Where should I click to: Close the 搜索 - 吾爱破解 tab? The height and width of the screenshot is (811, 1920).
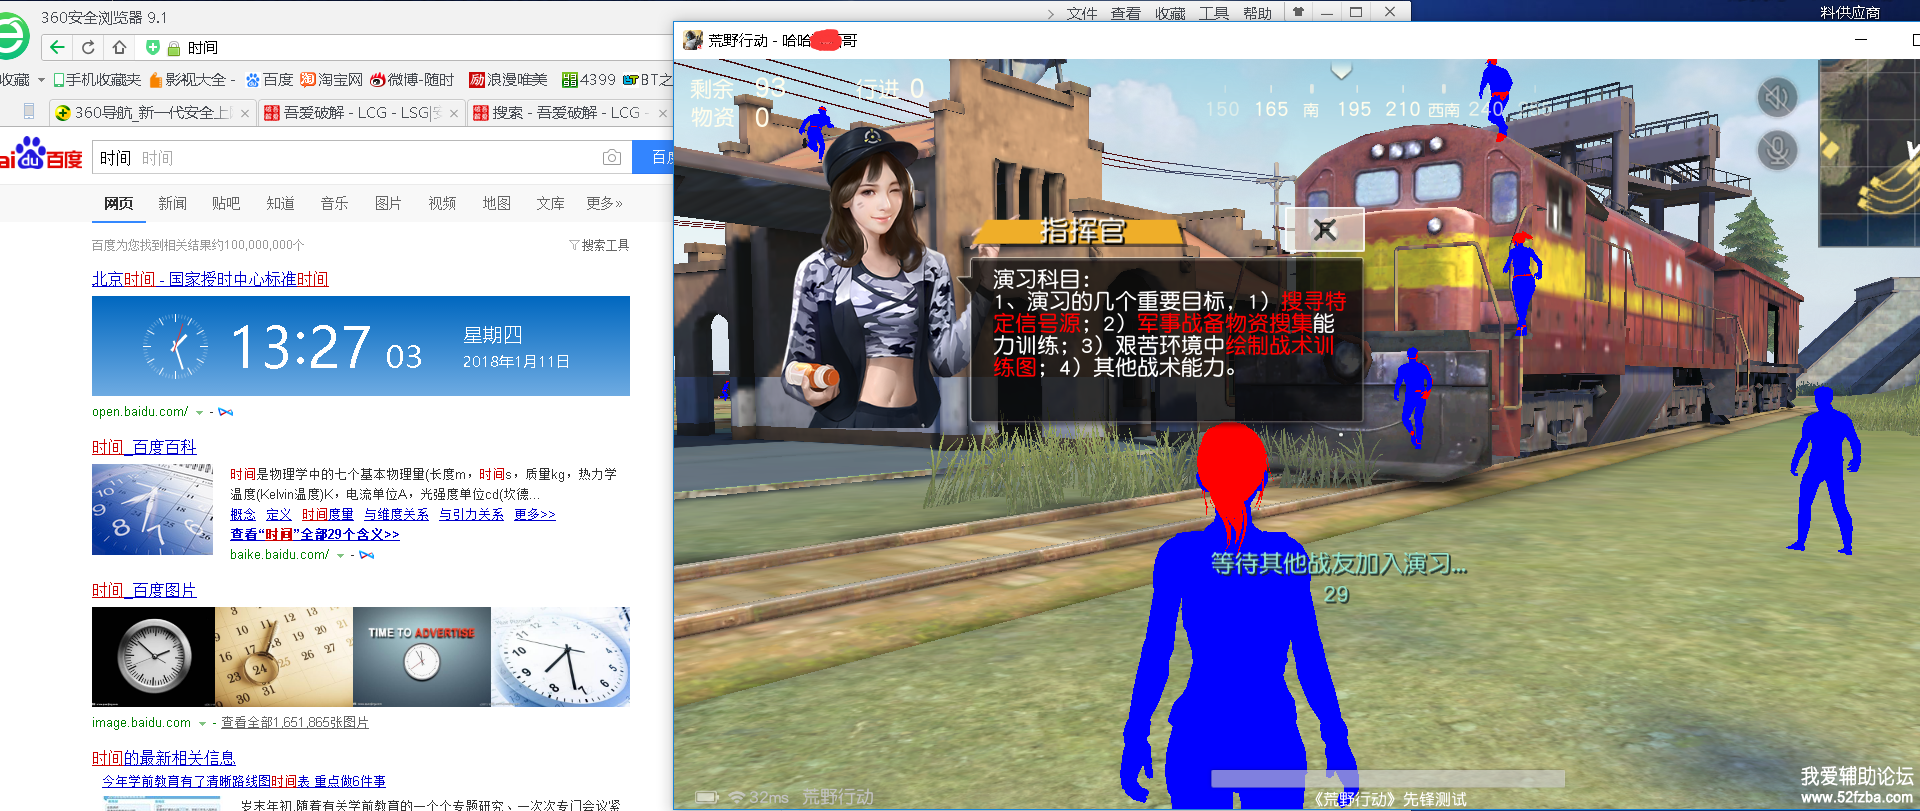click(663, 113)
